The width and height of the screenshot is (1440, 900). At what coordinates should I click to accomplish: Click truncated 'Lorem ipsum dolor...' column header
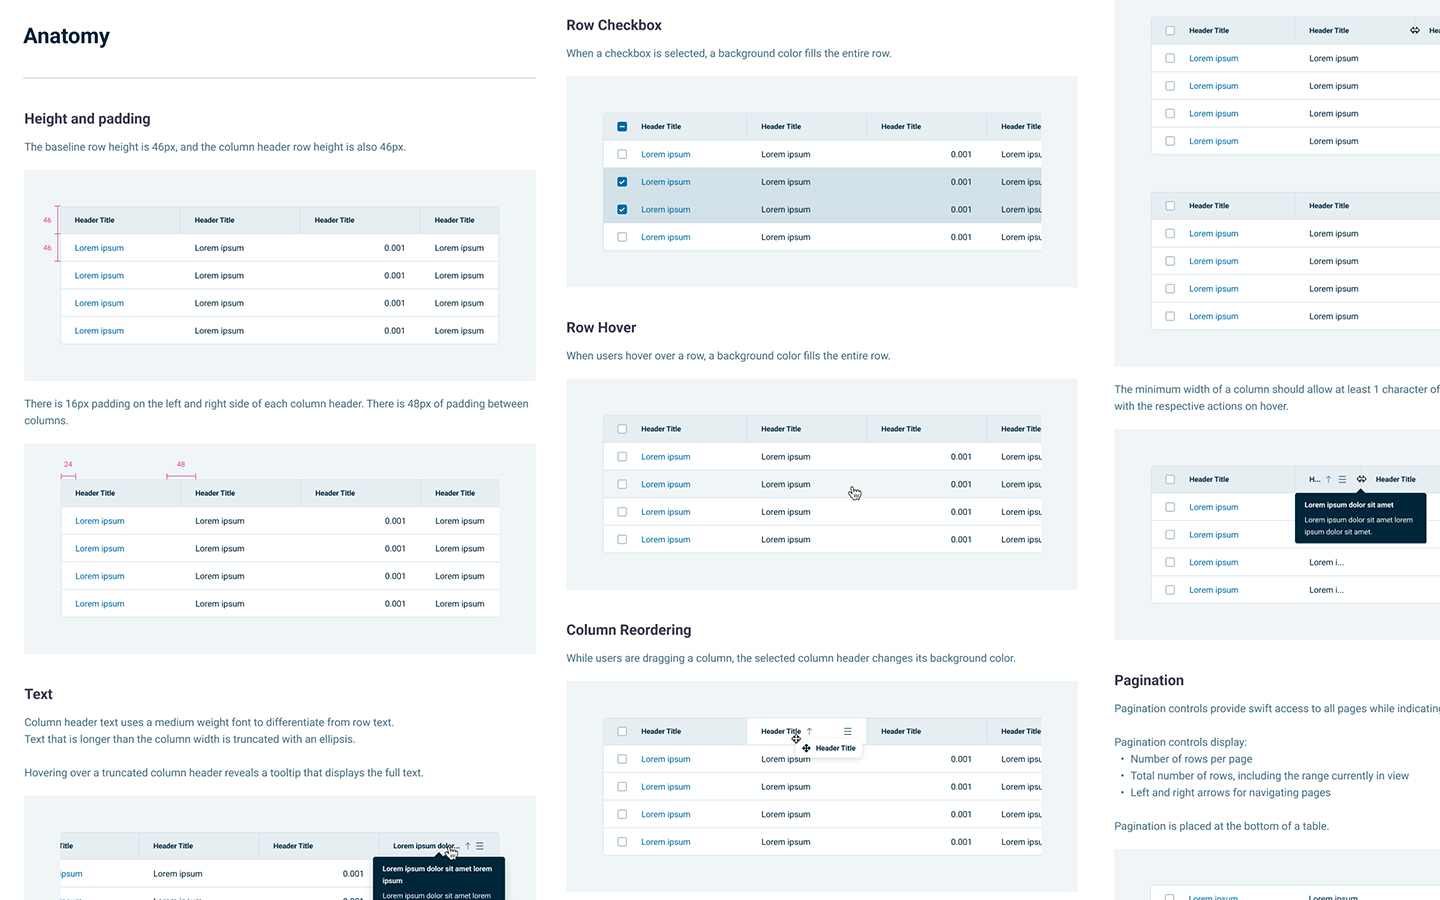[426, 846]
